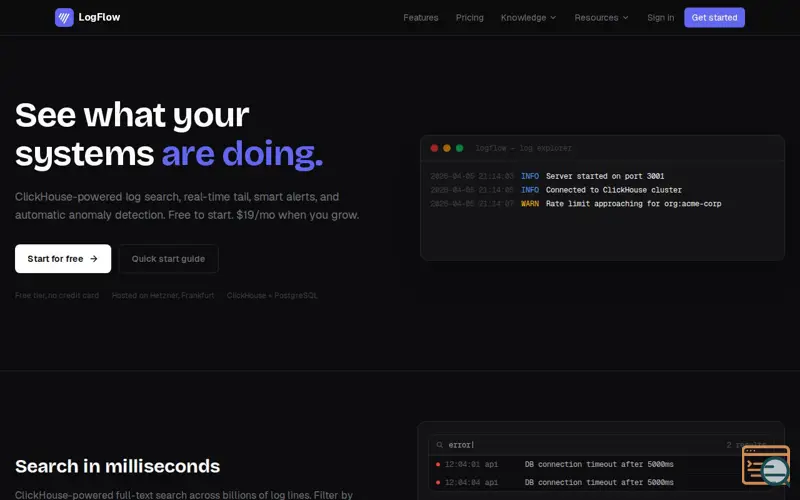The image size is (800, 500).
Task: Open the Features nav item
Action: (420, 18)
